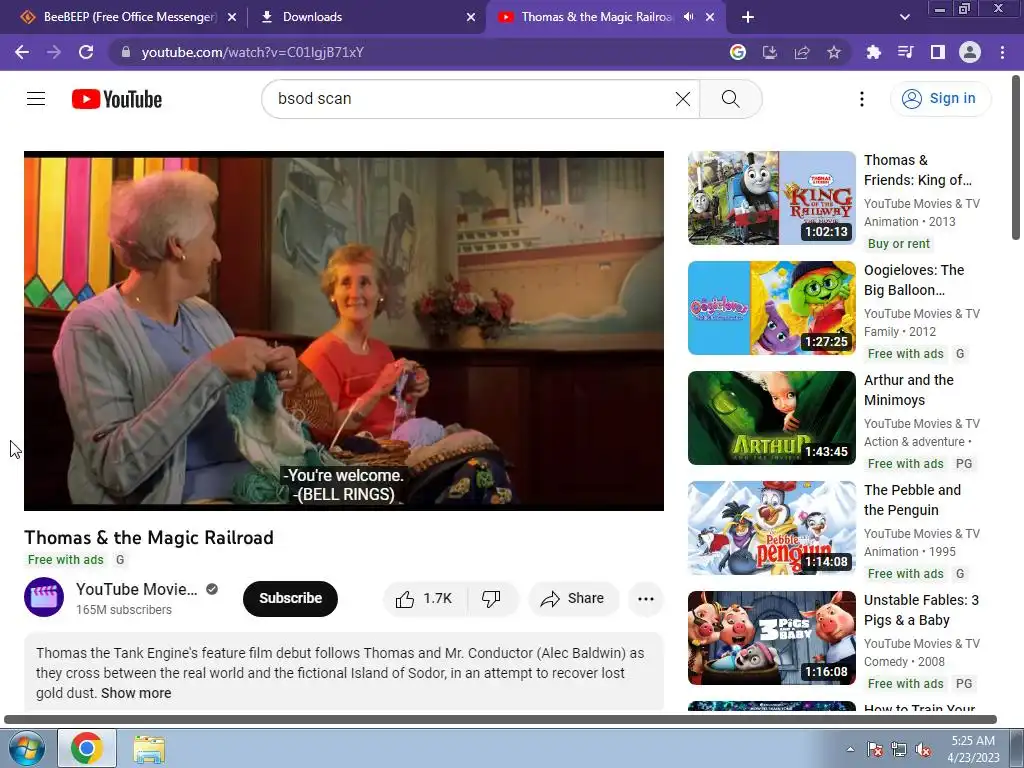Viewport: 1024px width, 768px height.
Task: Expand description with Show more
Action: pyautogui.click(x=136, y=694)
